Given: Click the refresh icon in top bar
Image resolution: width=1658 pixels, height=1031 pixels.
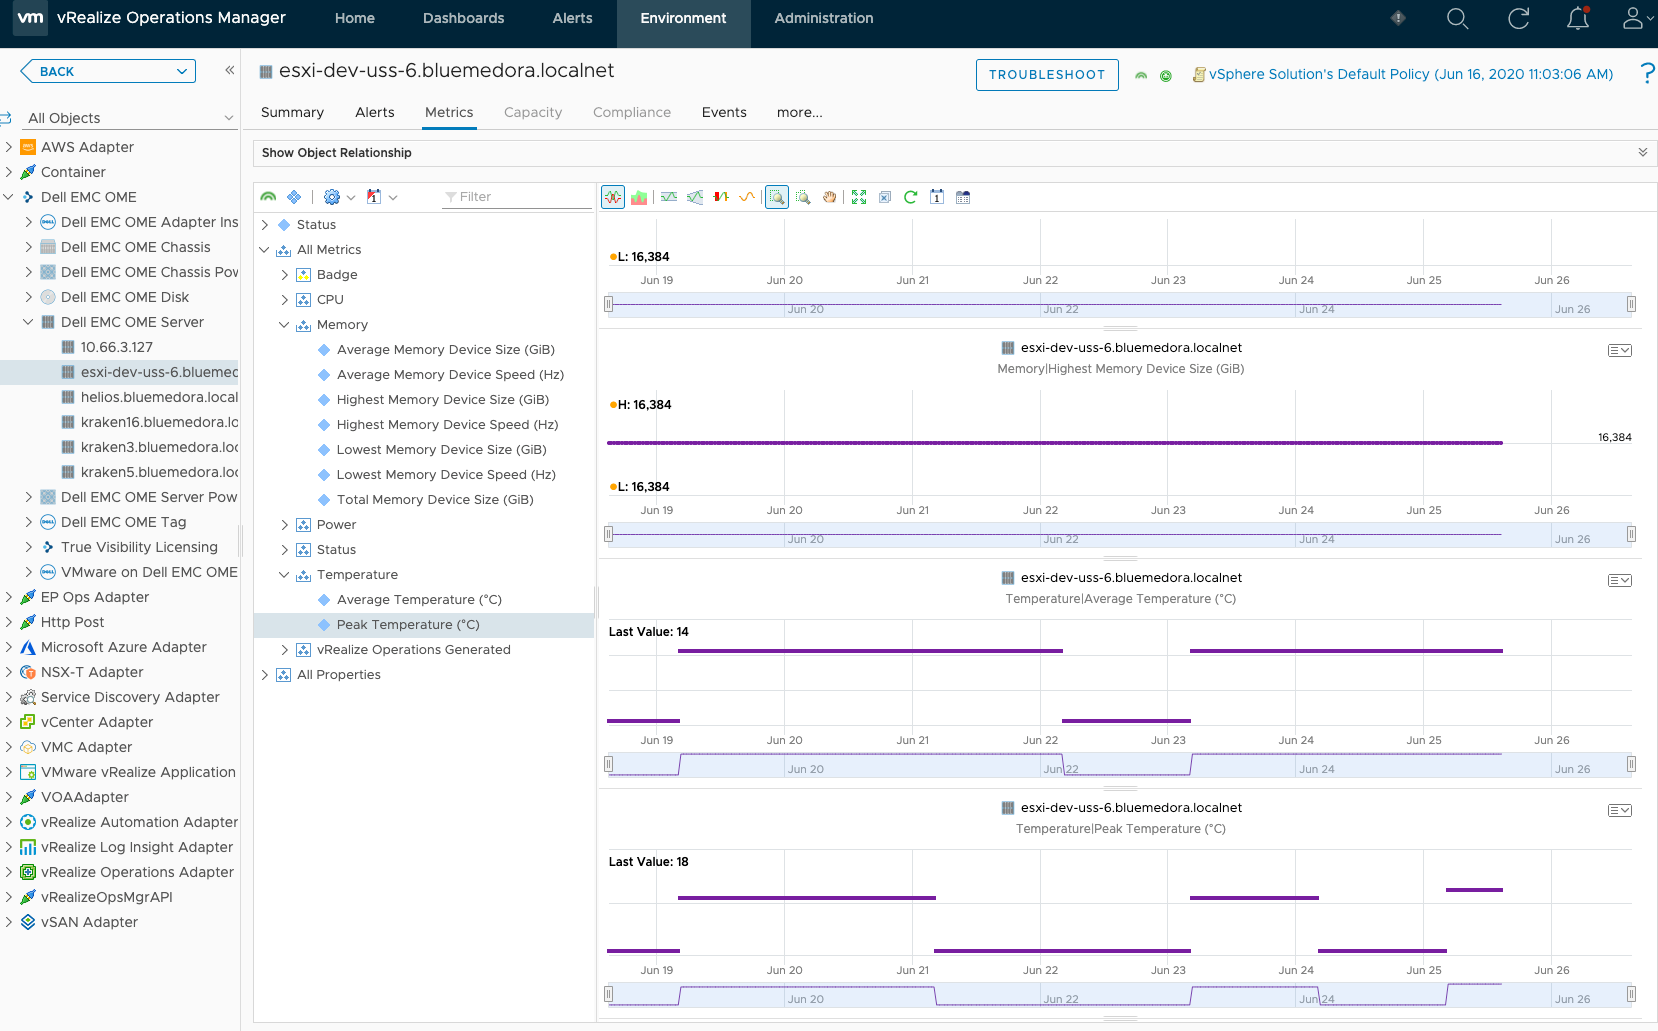Looking at the screenshot, I should [x=1518, y=18].
